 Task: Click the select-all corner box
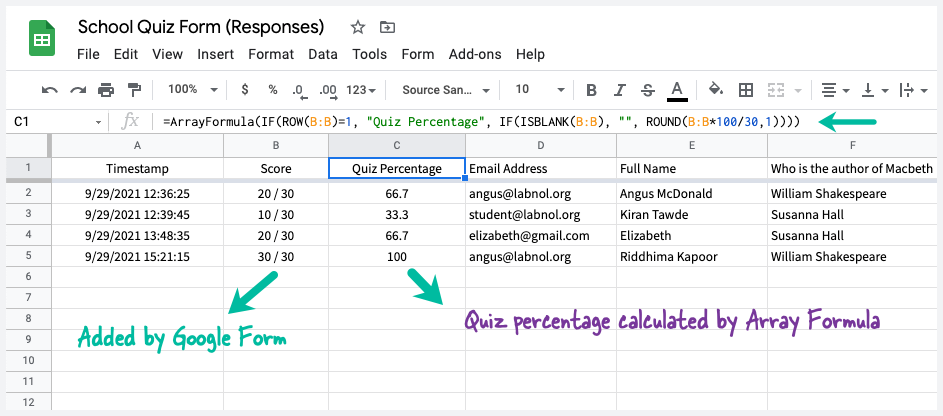[x=29, y=145]
